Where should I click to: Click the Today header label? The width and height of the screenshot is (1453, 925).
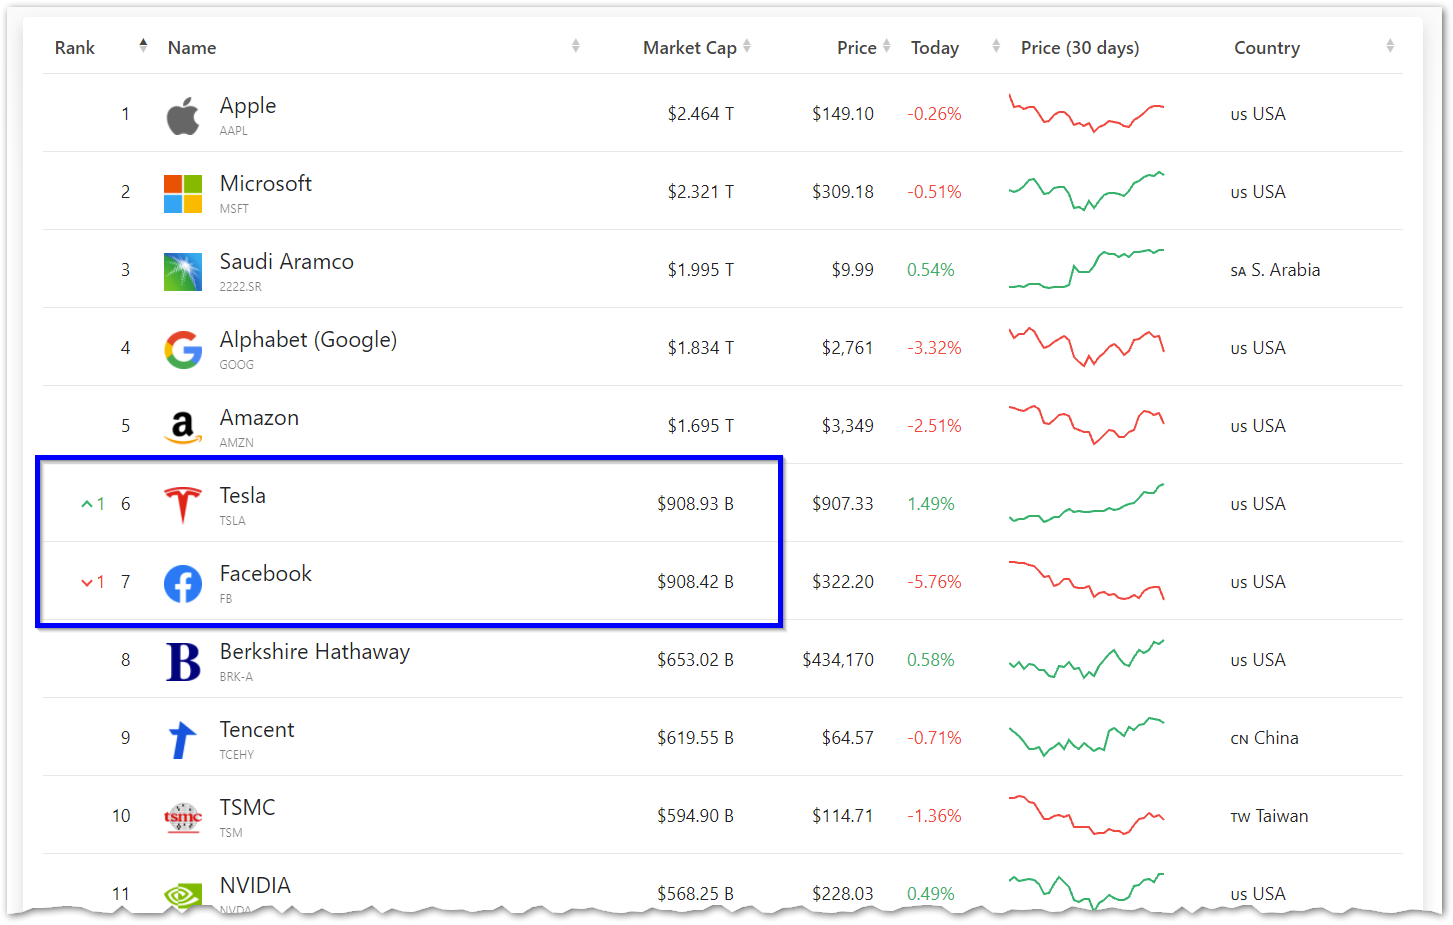(x=935, y=48)
